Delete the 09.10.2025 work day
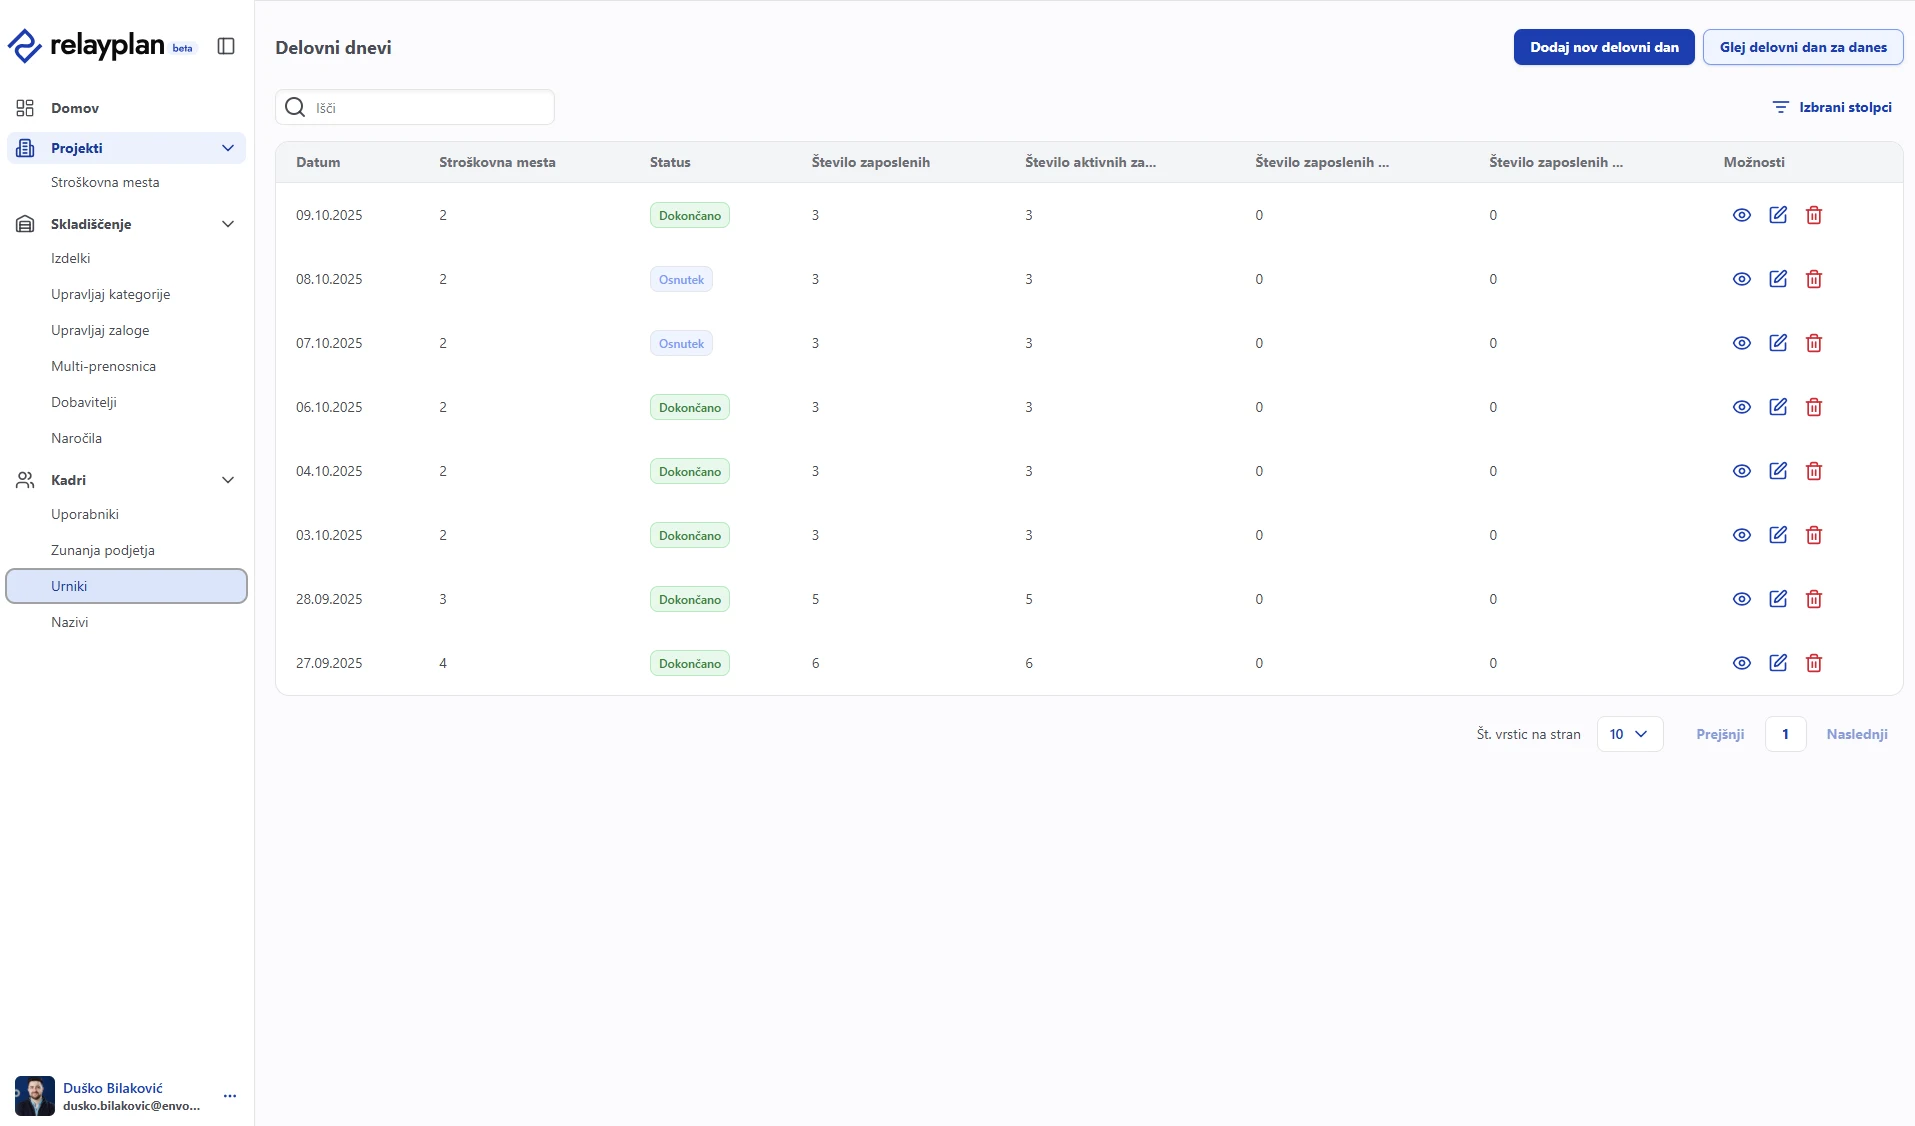Image resolution: width=1915 pixels, height=1126 pixels. (1814, 215)
